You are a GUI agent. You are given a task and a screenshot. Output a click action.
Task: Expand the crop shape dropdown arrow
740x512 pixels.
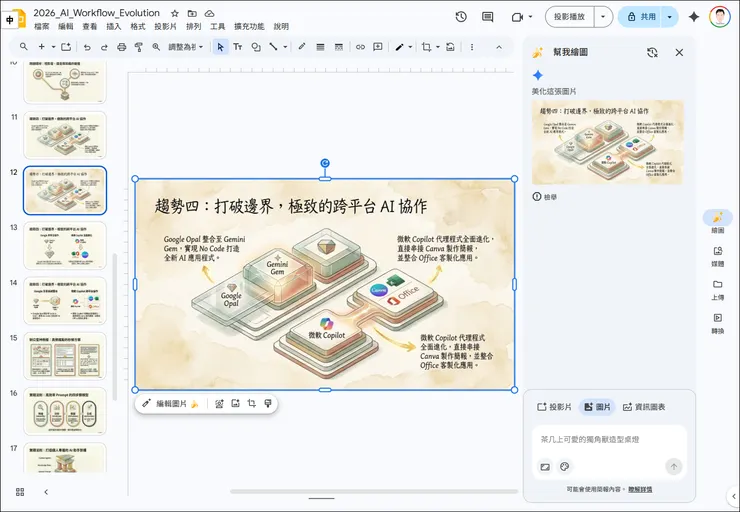[x=438, y=47]
